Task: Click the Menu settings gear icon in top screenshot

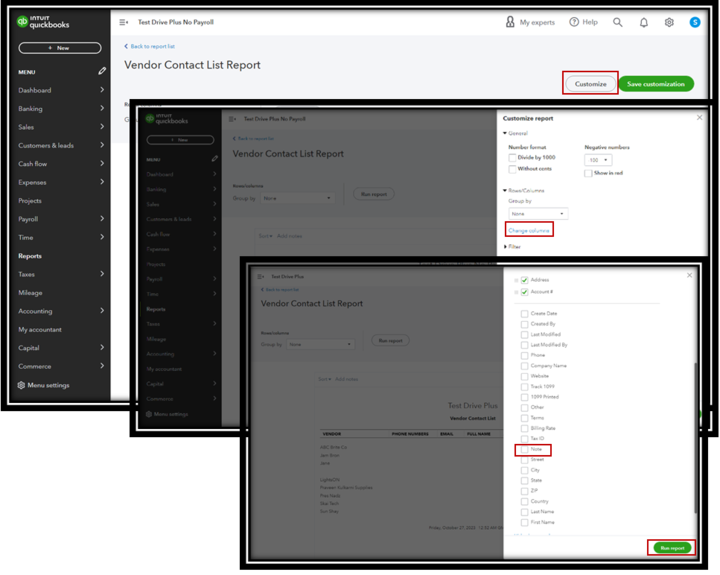Action: [21, 385]
